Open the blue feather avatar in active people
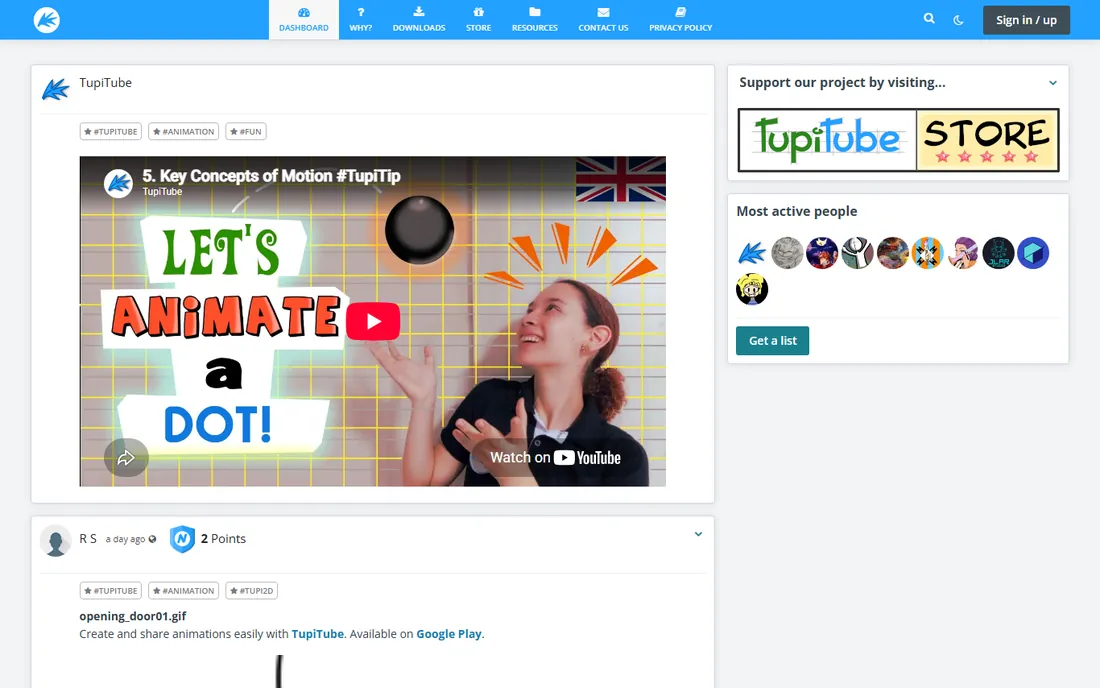The width and height of the screenshot is (1100, 688). tap(752, 252)
